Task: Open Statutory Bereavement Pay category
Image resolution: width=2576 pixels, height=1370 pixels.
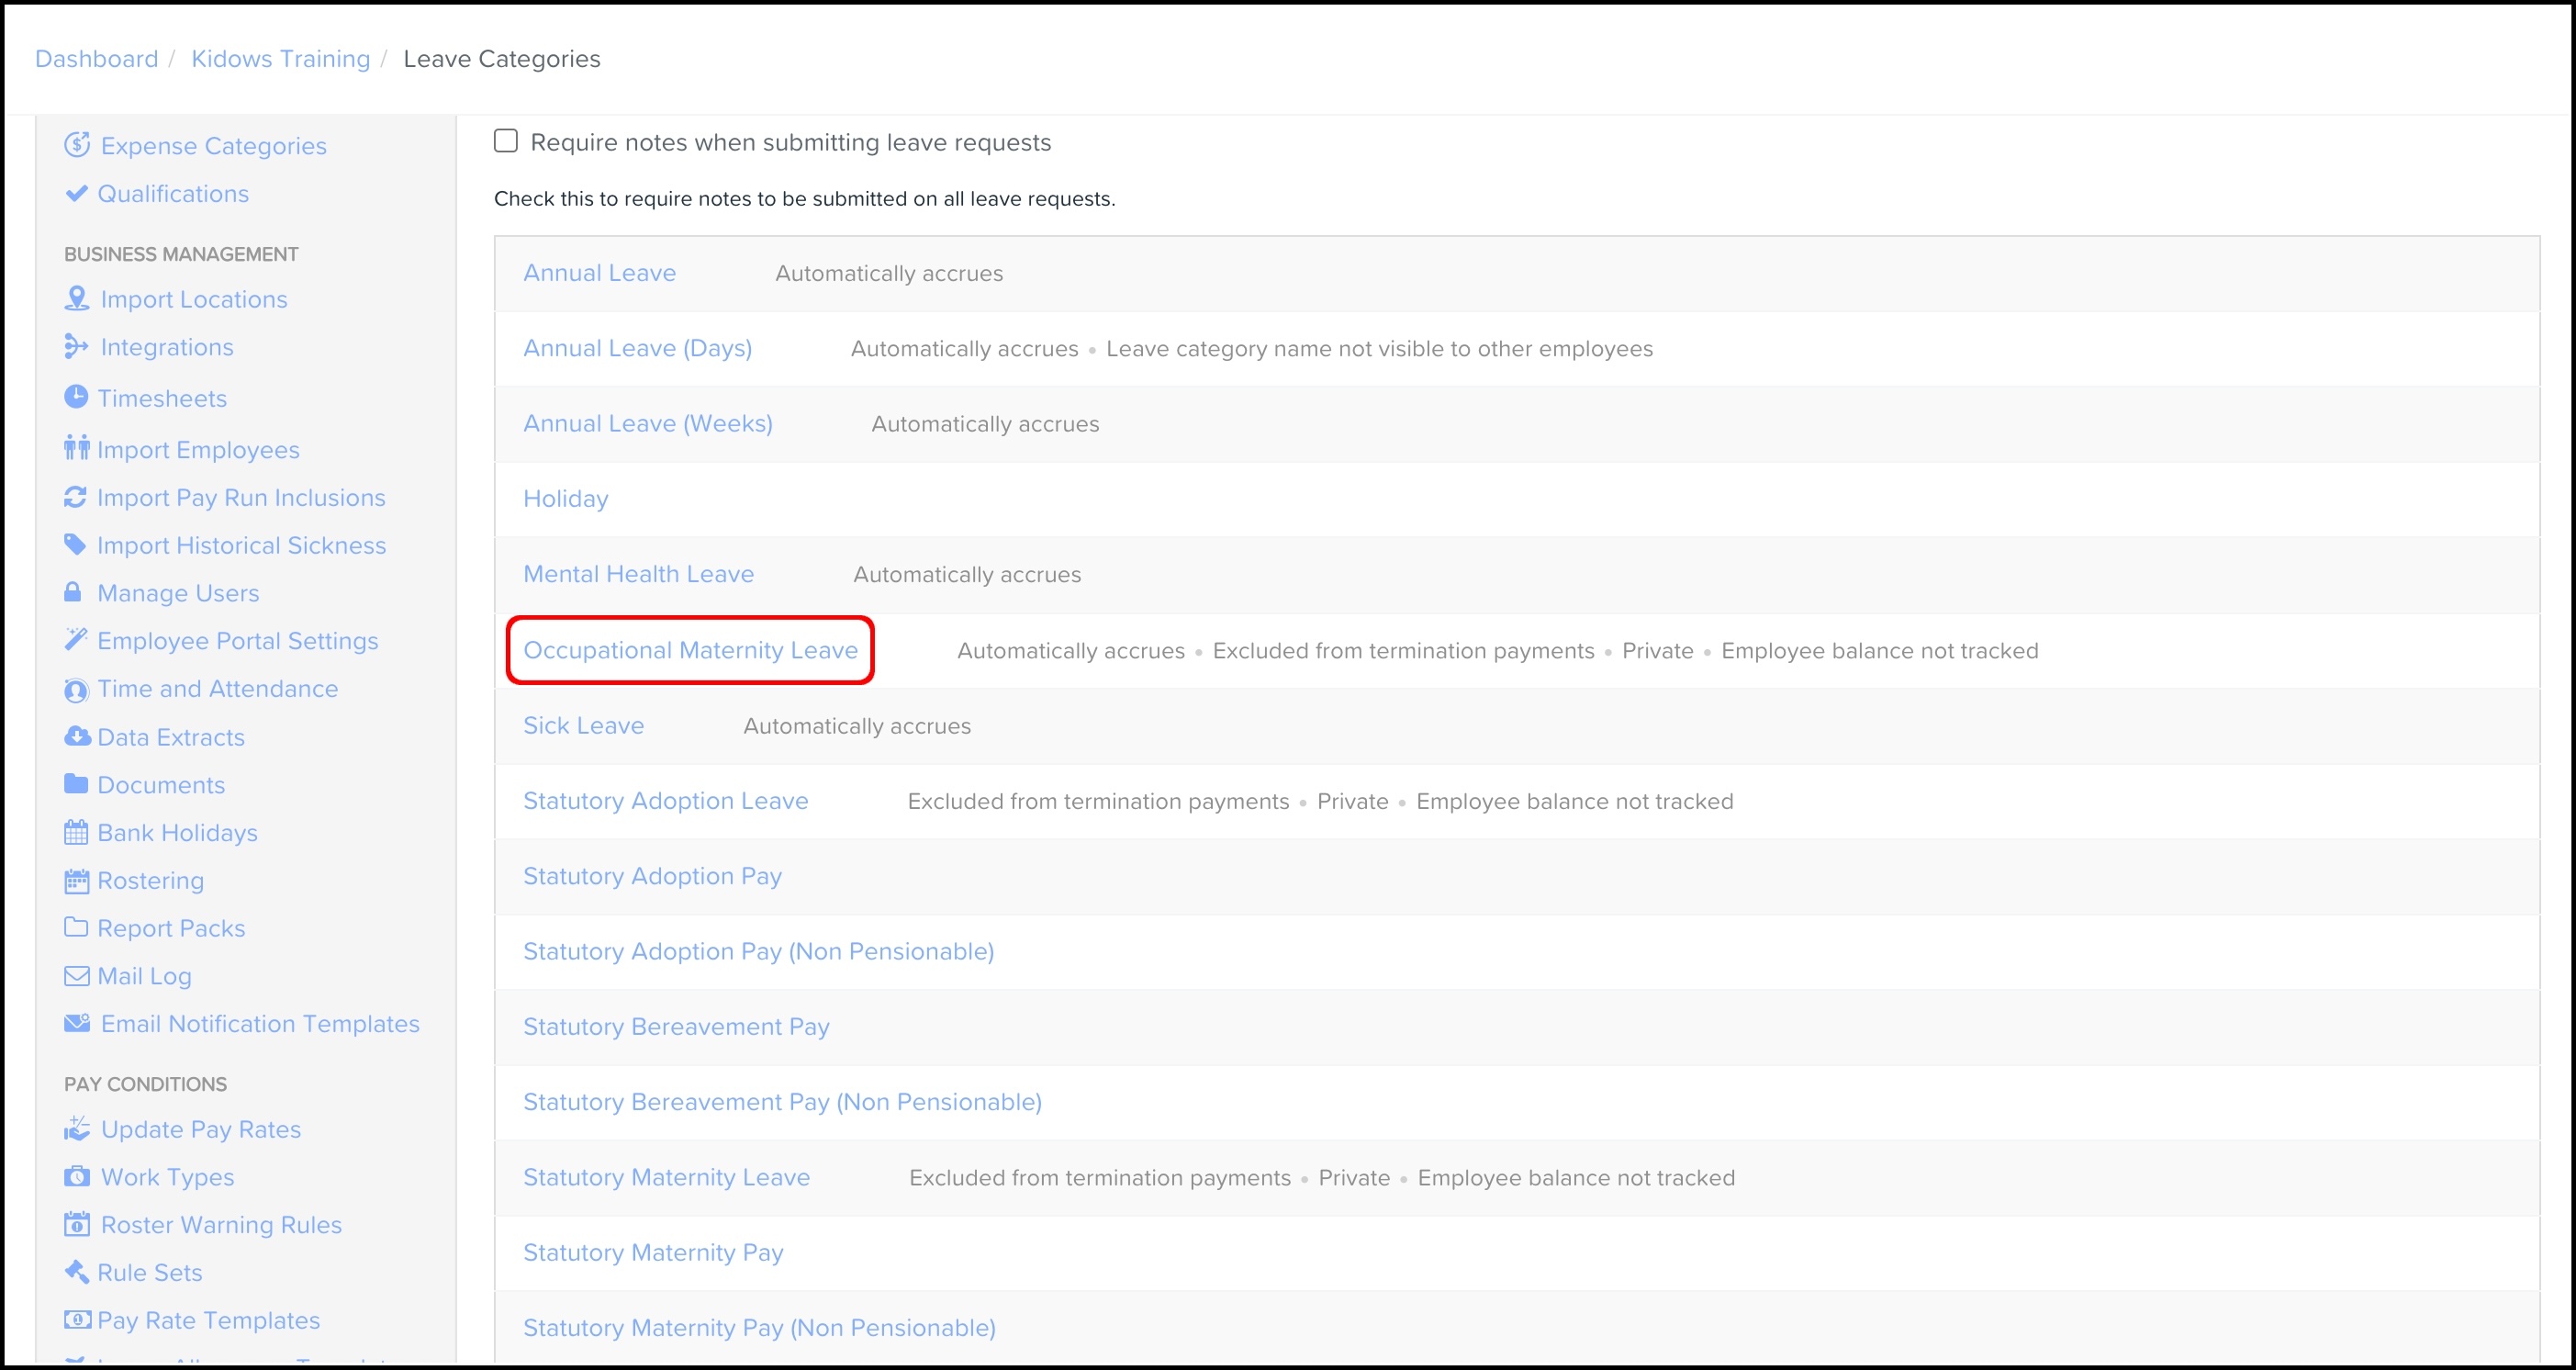Action: pos(676,1026)
